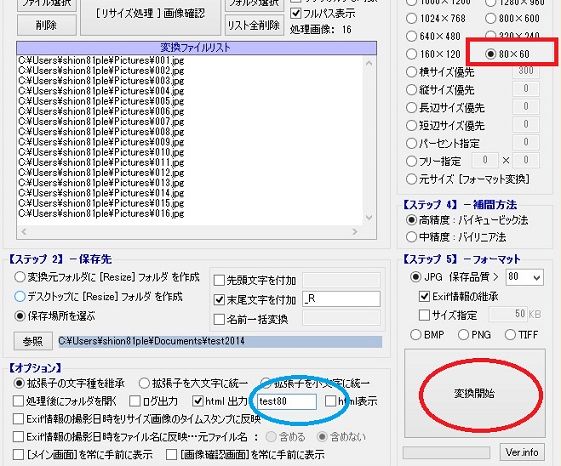Click the 参照 browse button
561x466 pixels.
click(33, 341)
